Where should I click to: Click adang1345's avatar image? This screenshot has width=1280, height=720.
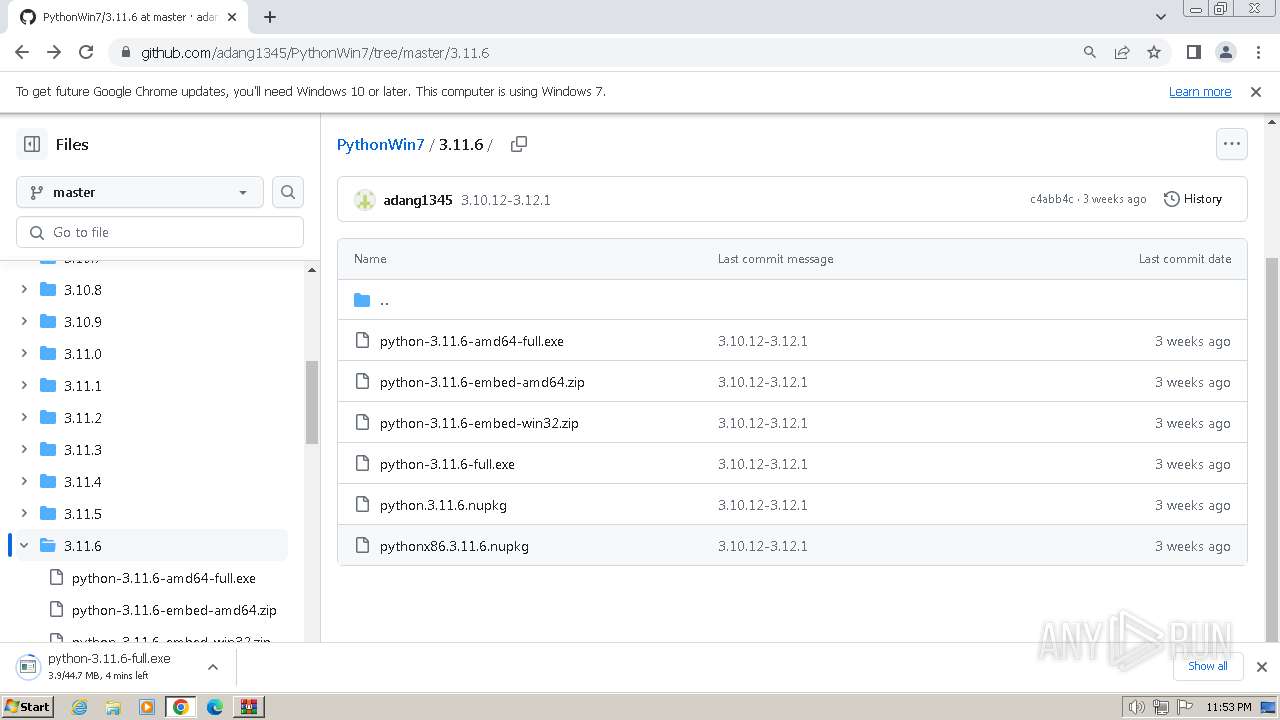(x=365, y=200)
